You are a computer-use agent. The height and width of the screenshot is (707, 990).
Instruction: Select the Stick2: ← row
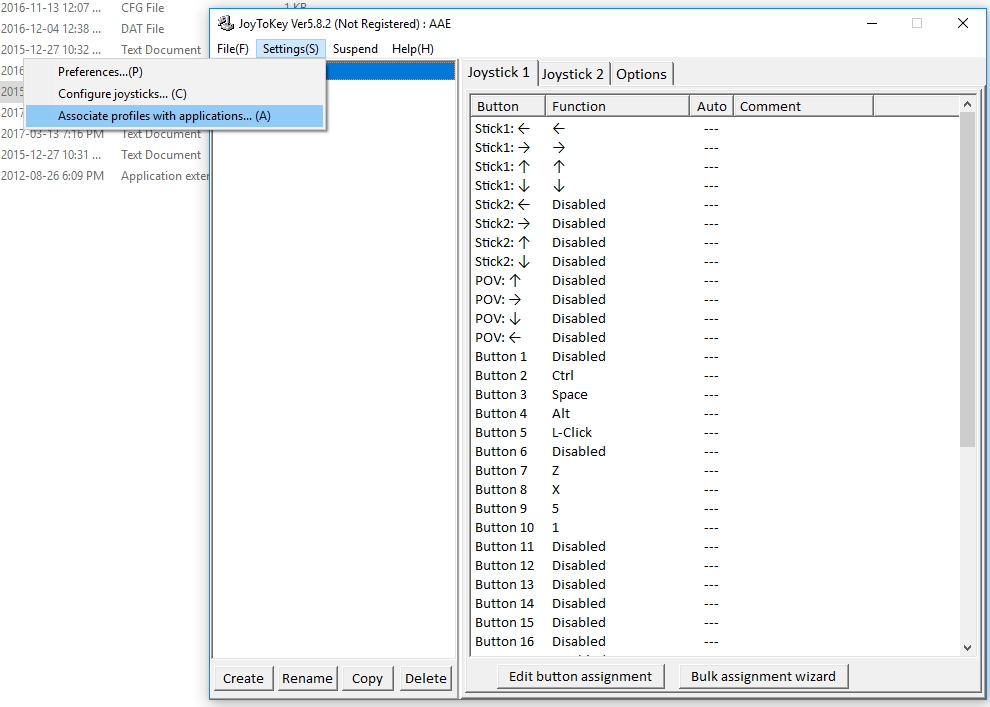pos(715,205)
